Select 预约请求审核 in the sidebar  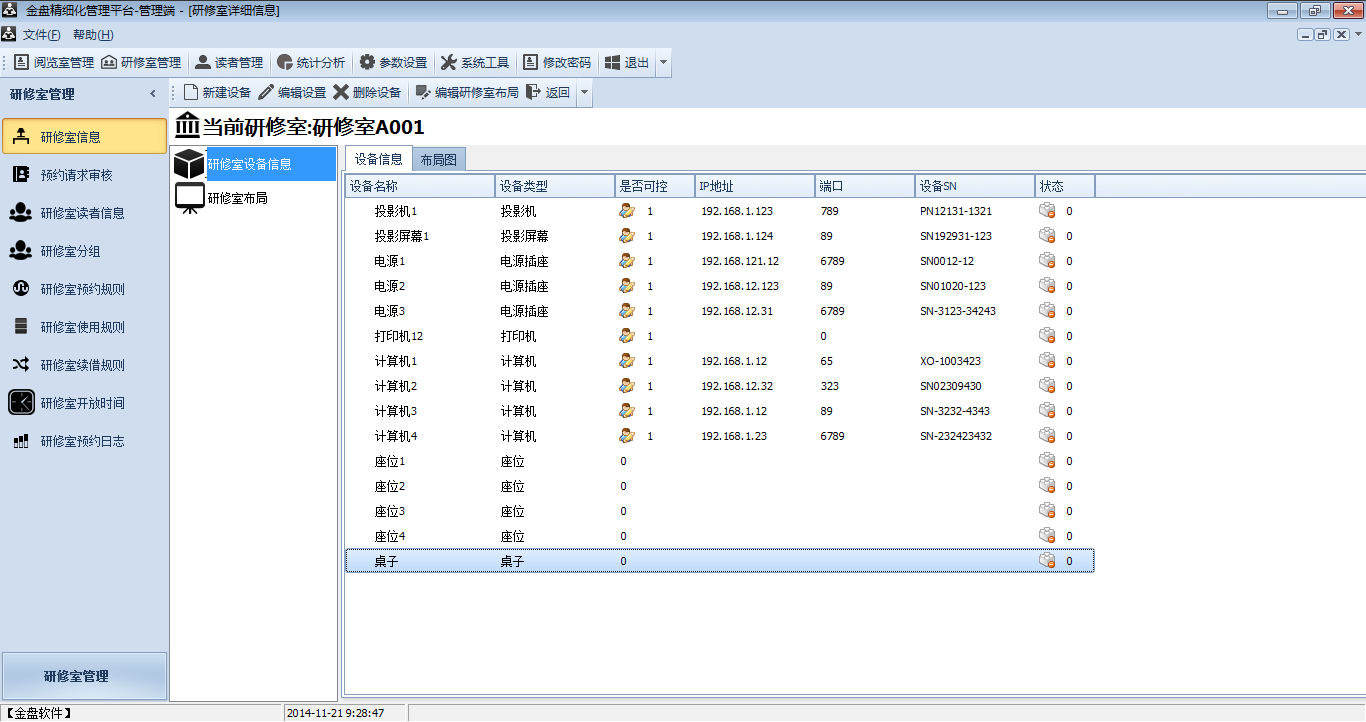76,175
